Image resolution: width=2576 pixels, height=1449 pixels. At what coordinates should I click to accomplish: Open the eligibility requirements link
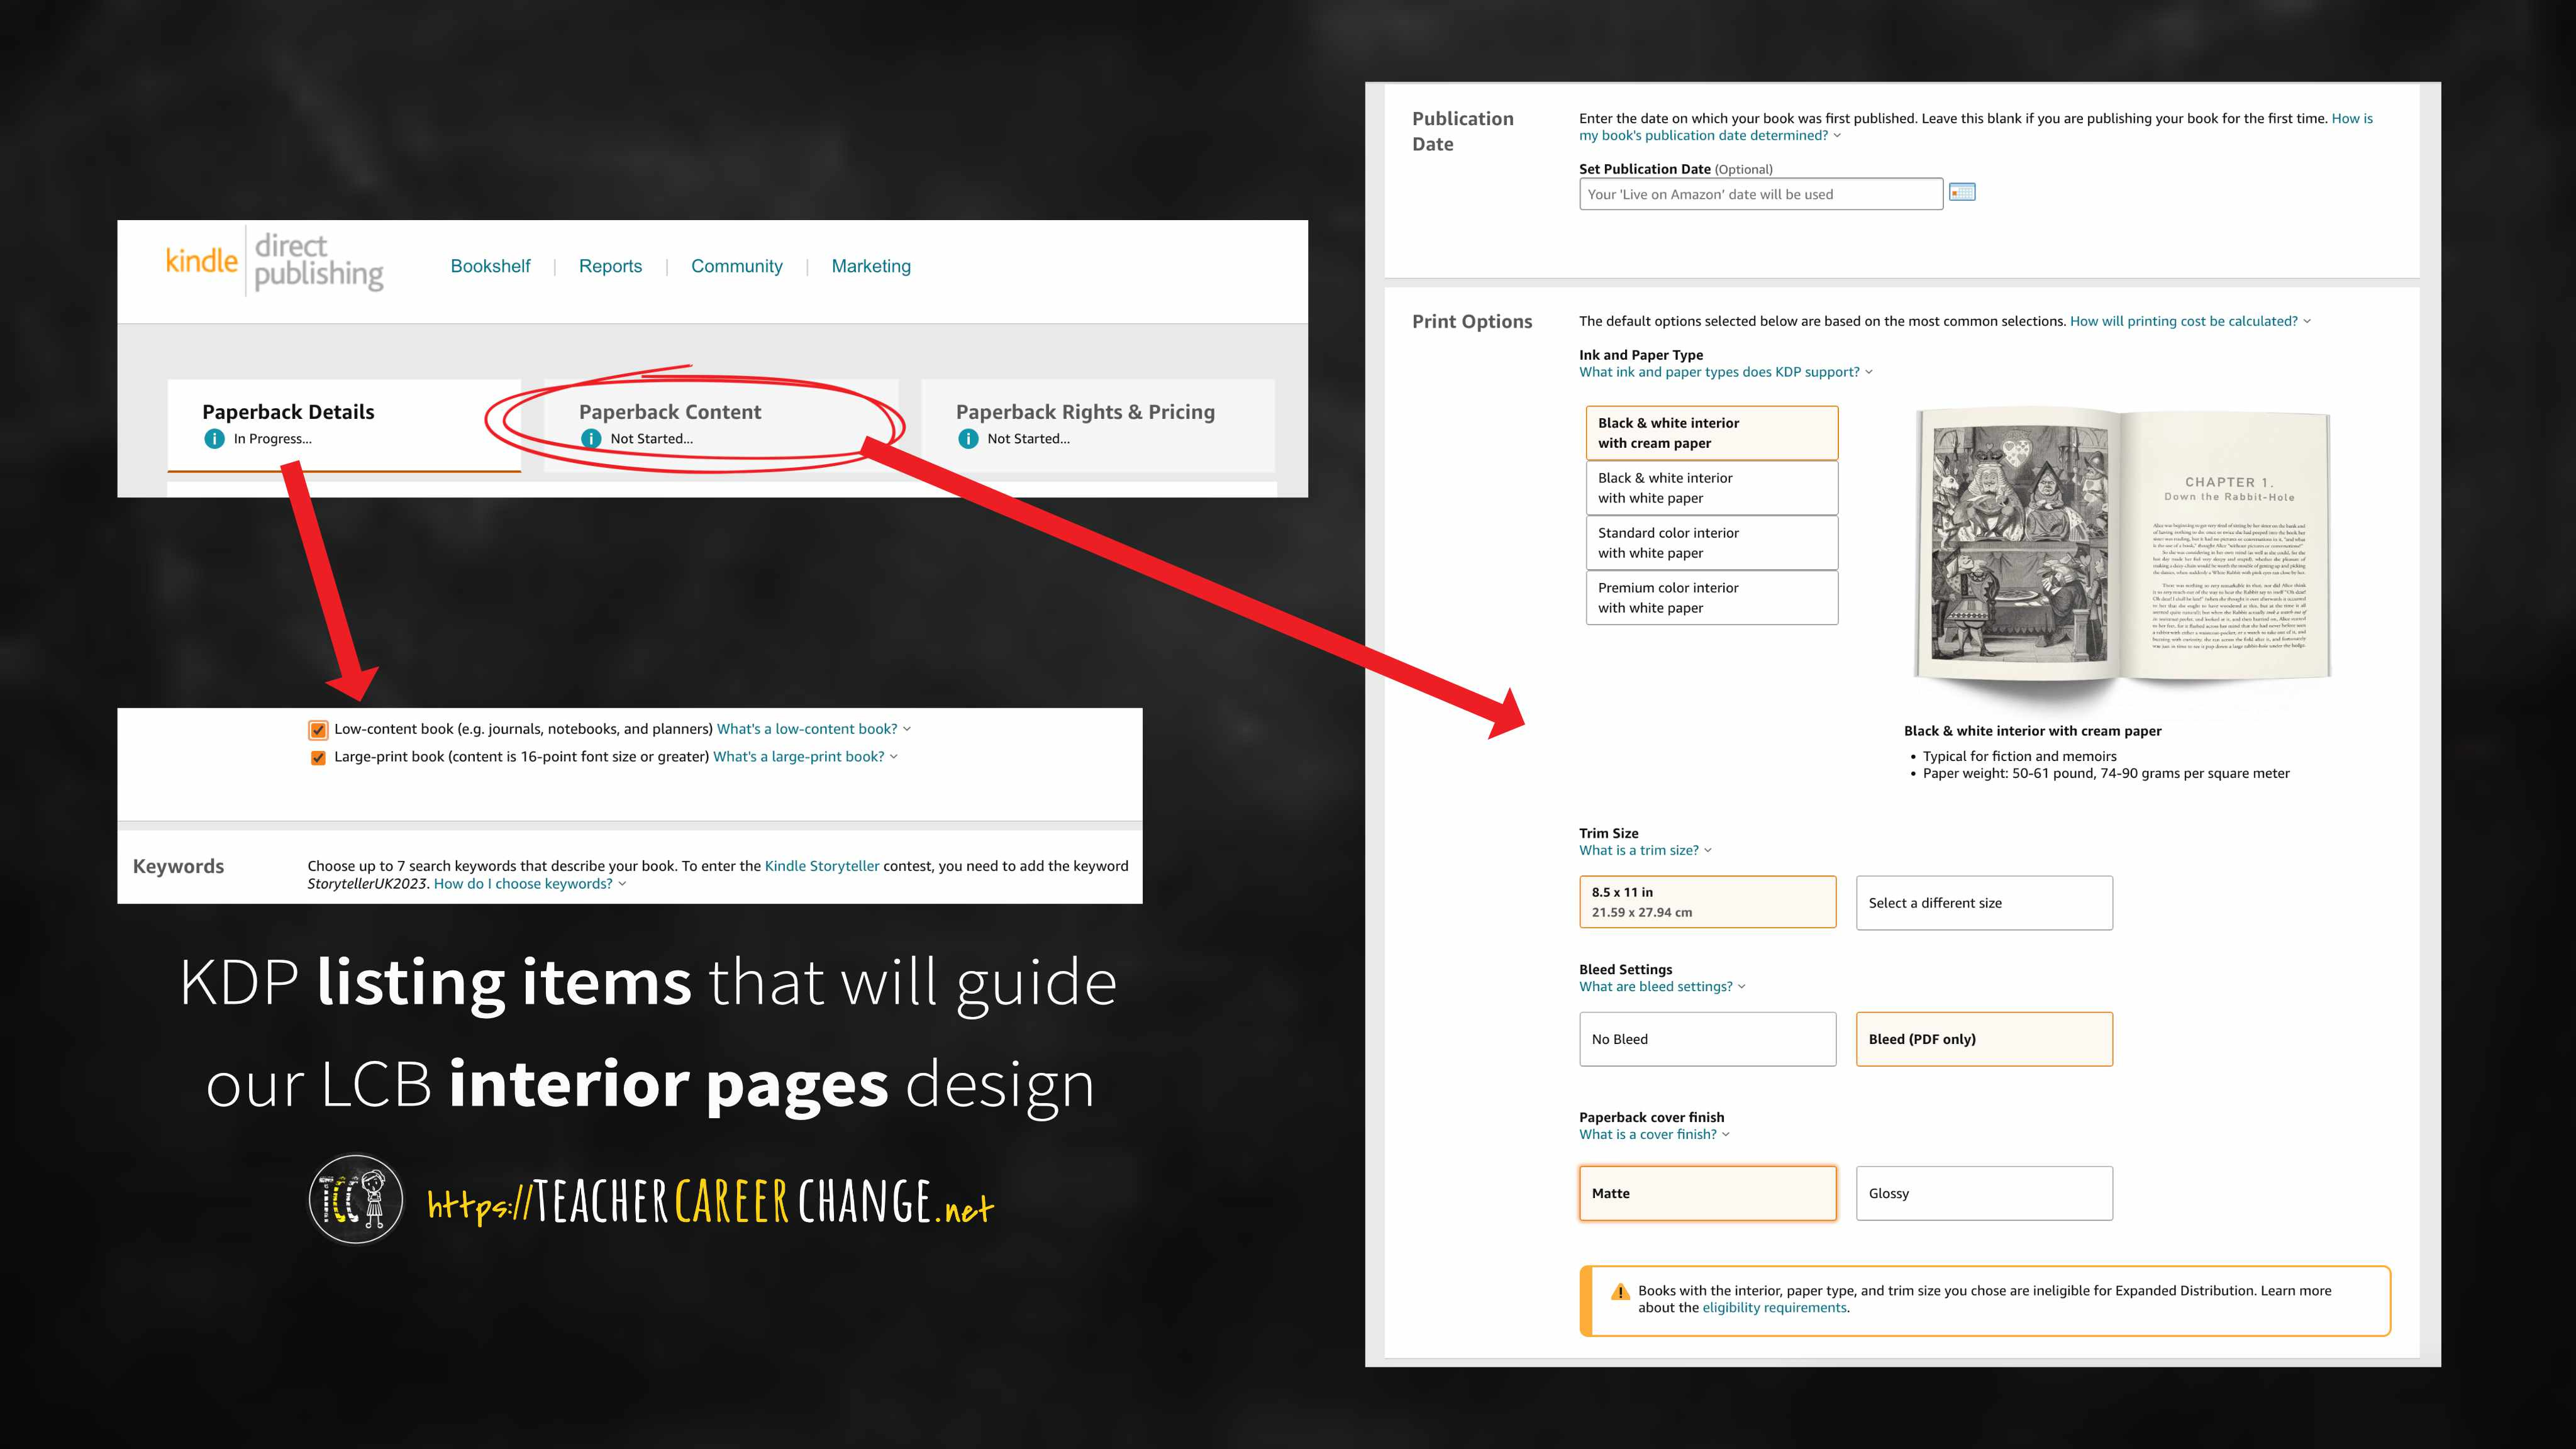click(1774, 1308)
